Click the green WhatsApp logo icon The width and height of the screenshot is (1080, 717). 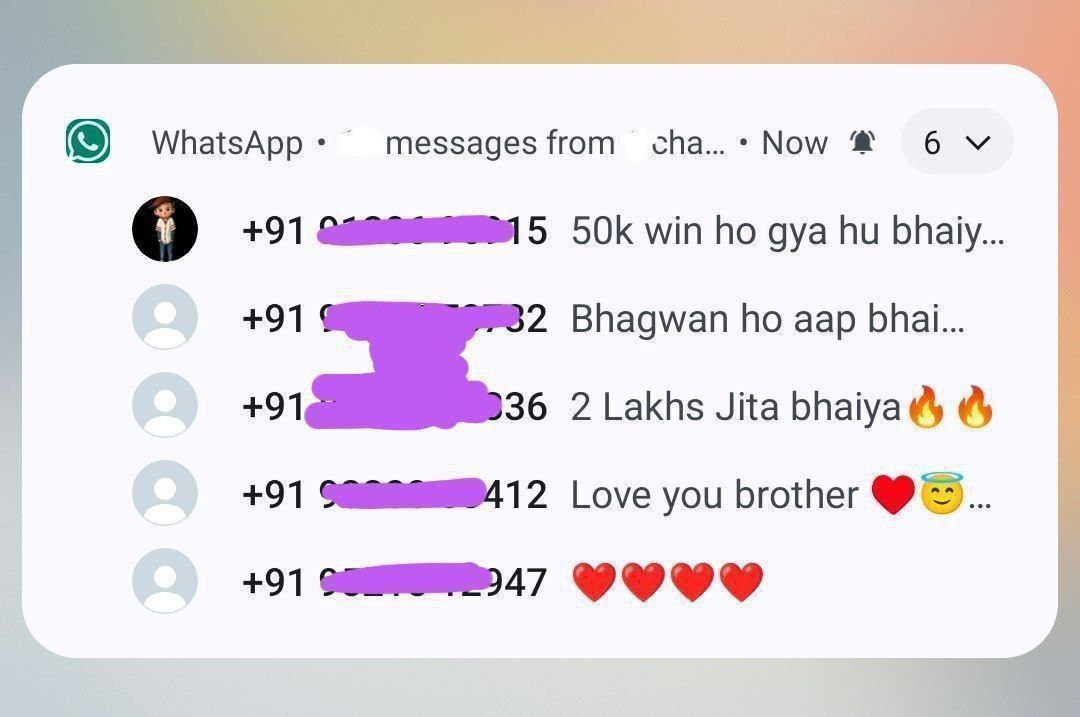point(88,141)
